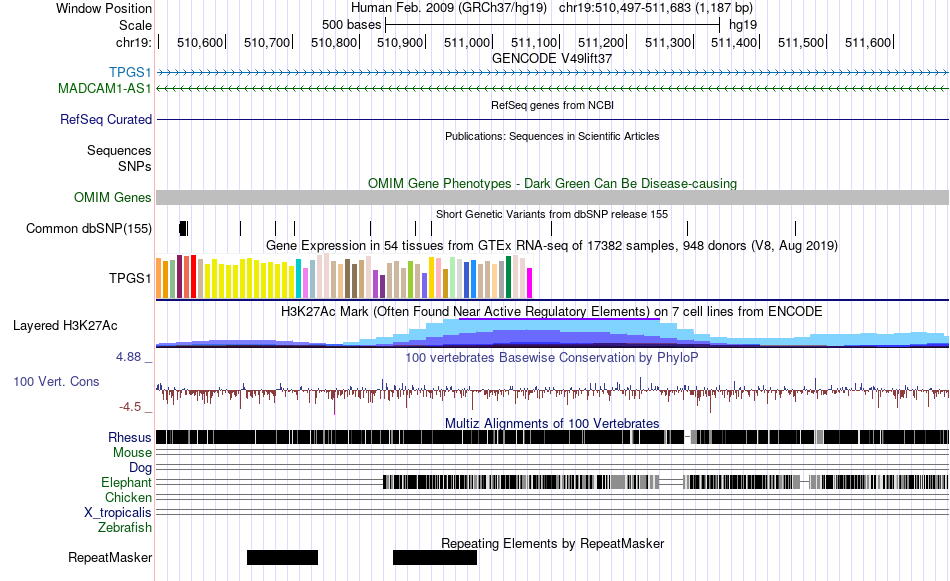
Task: Click the Window Position label
Action: (104, 8)
